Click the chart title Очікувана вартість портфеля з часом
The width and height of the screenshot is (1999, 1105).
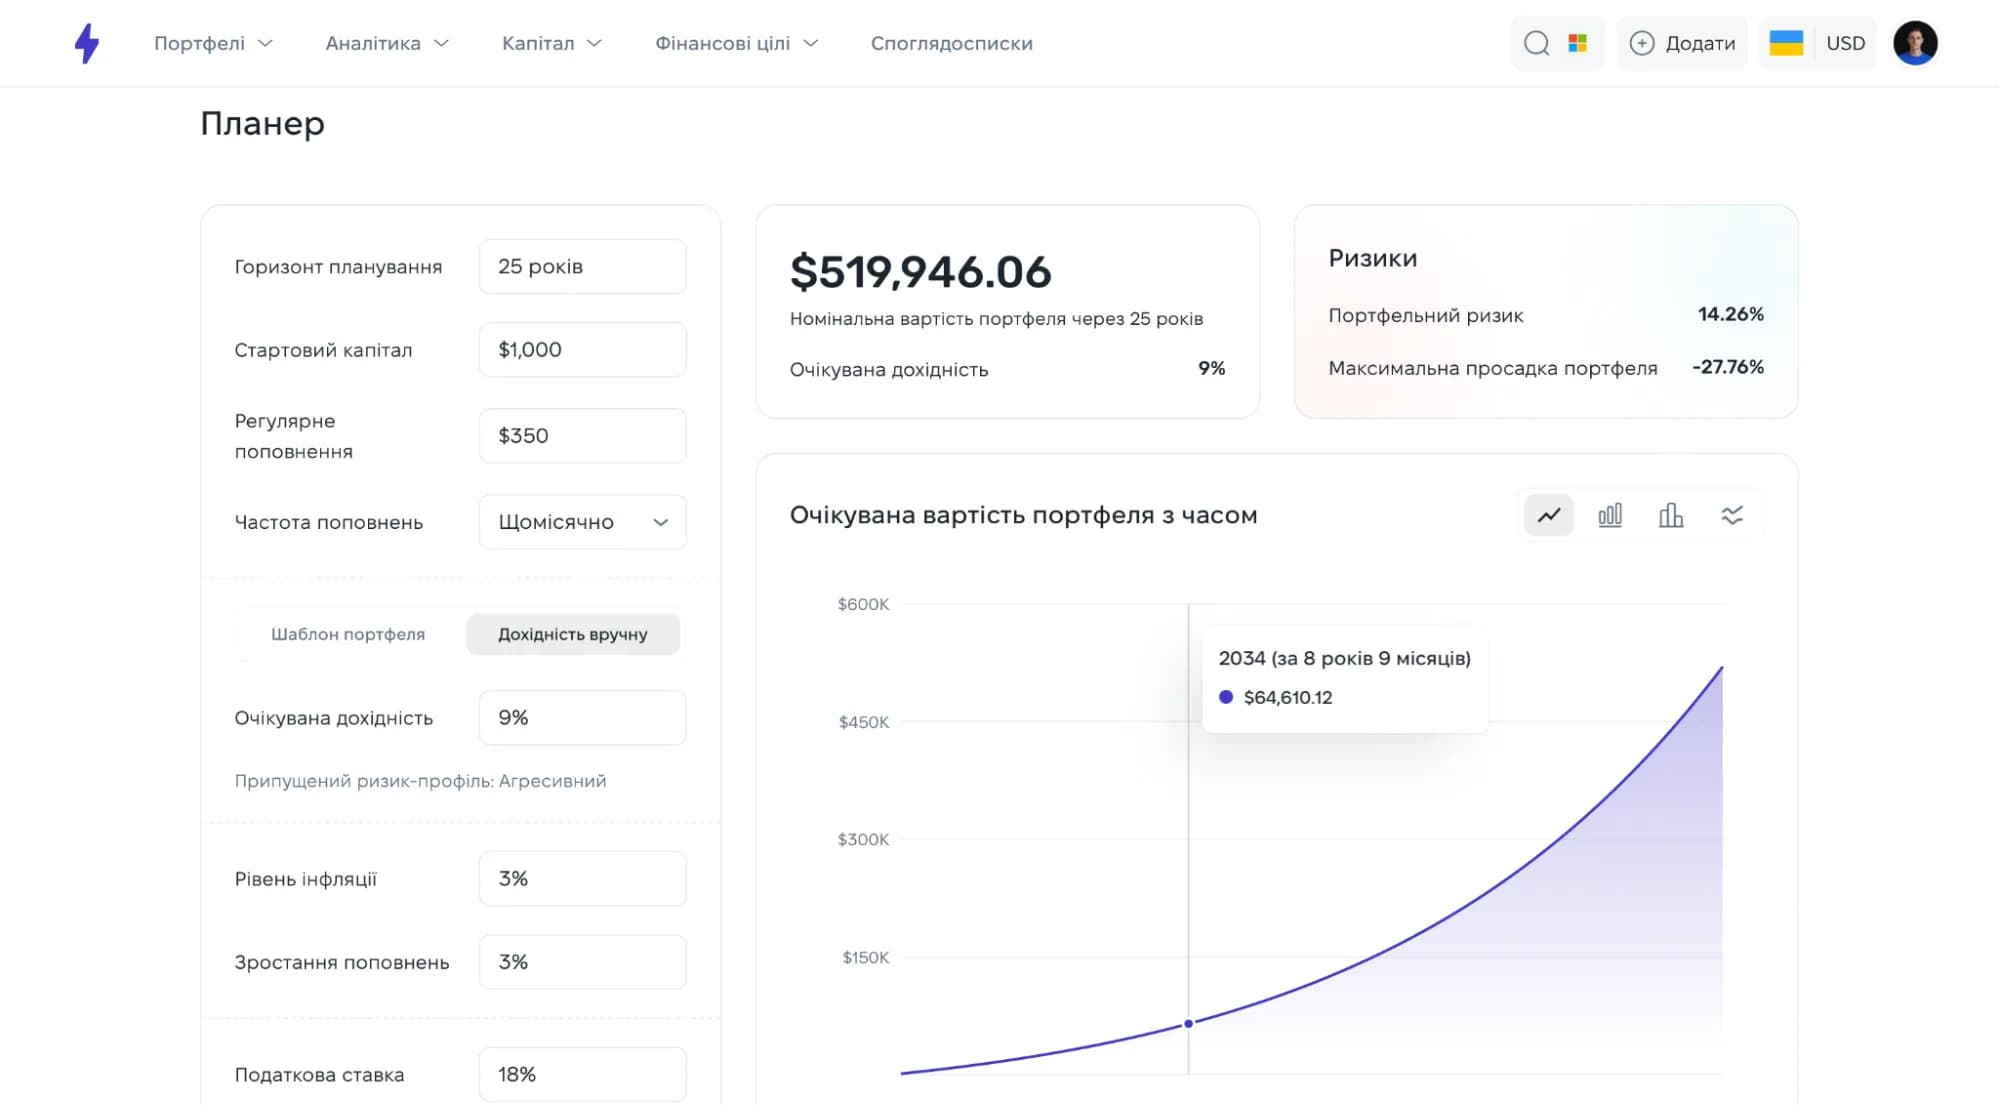click(x=1023, y=515)
